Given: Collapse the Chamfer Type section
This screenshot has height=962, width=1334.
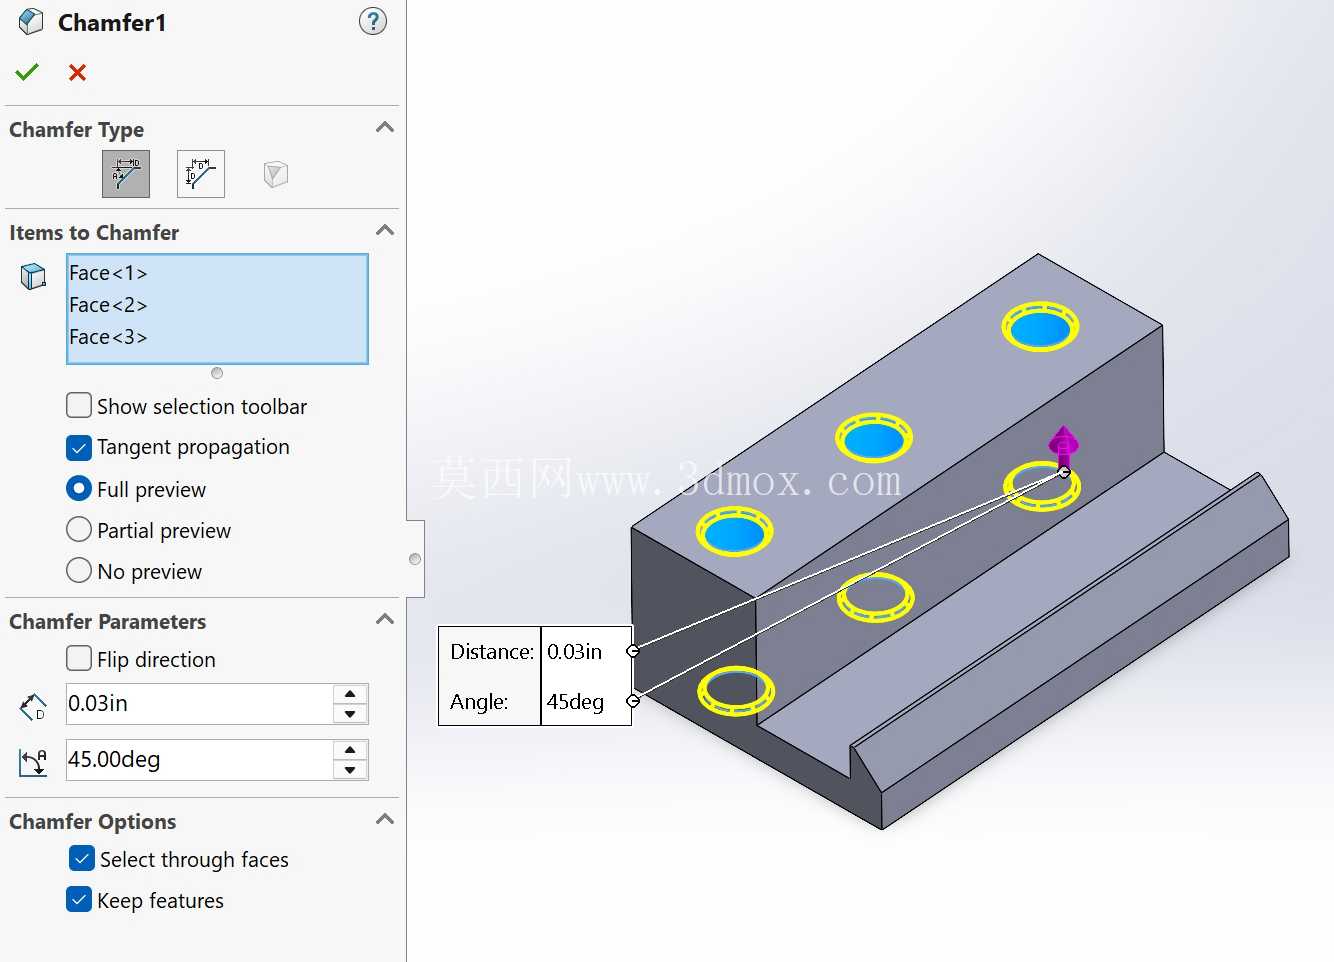Looking at the screenshot, I should (x=385, y=128).
